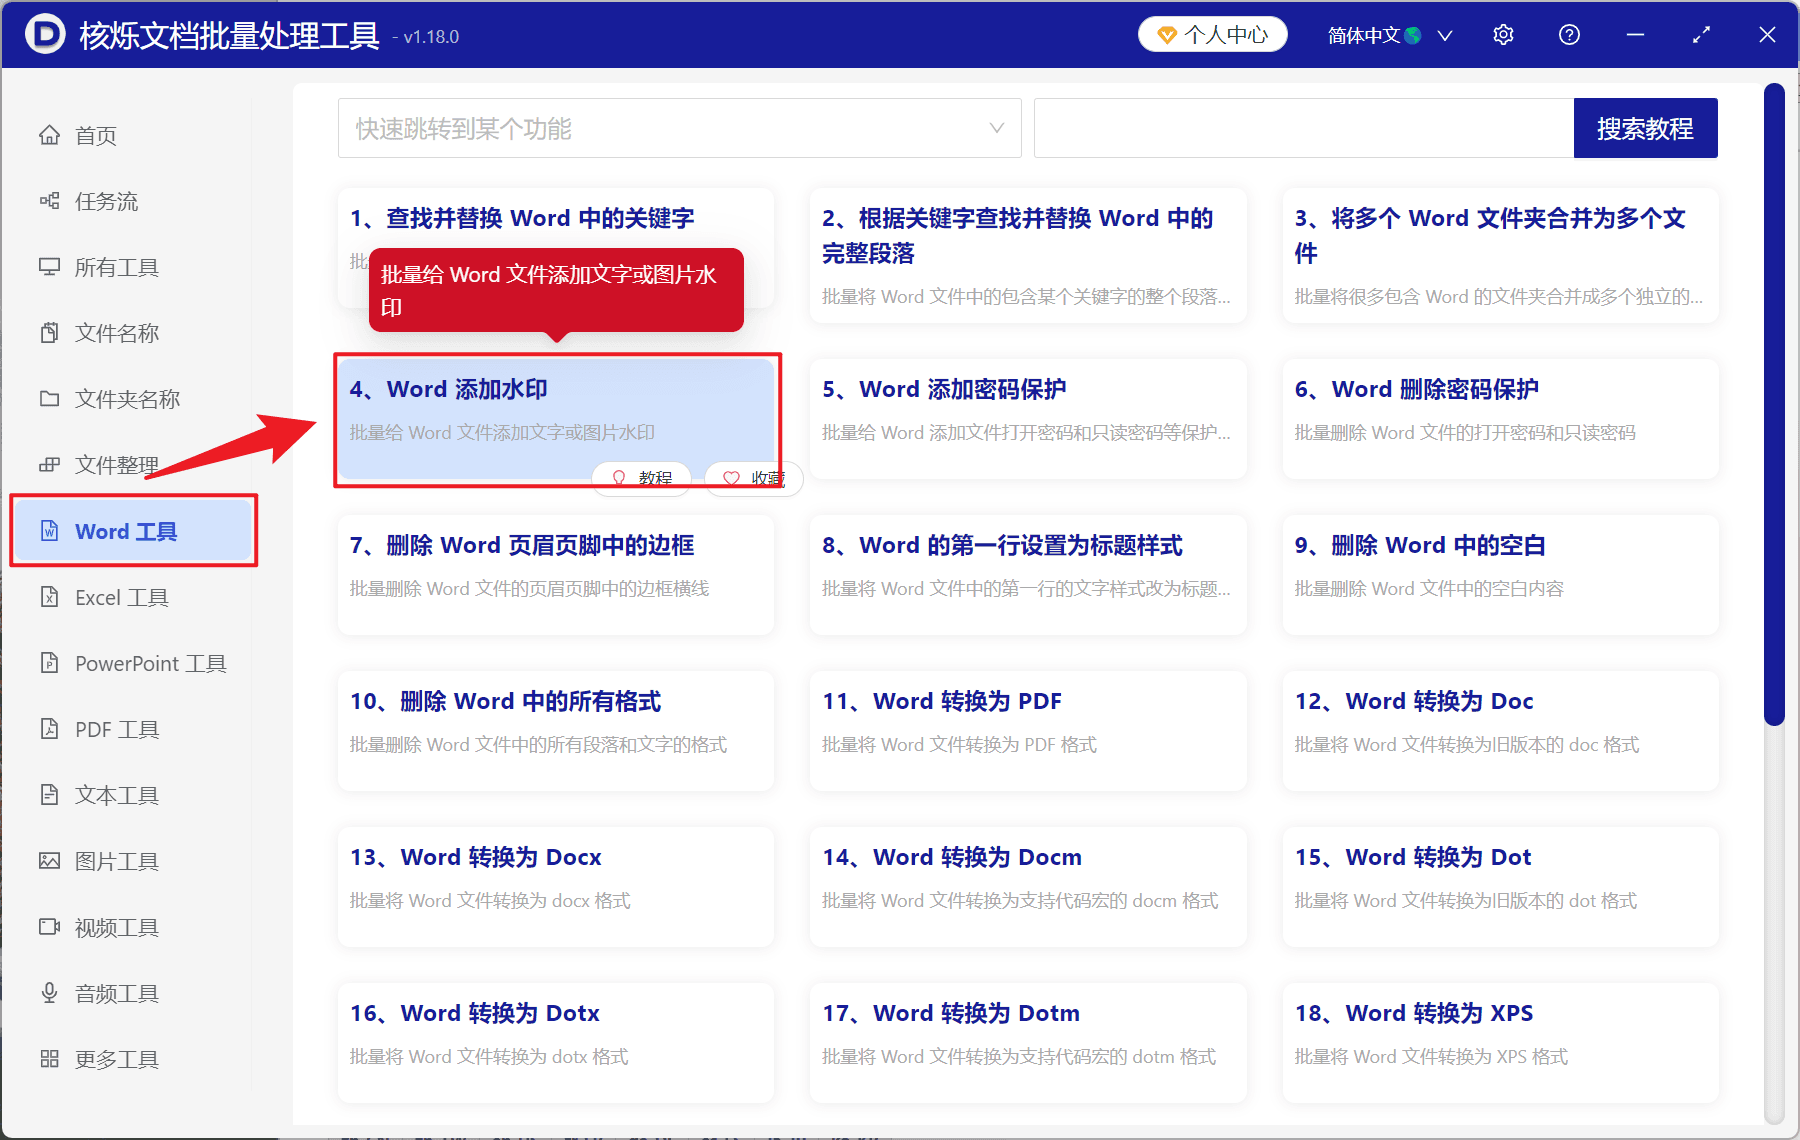Open the 教程 for Word 添加水印
Viewport: 1800px width, 1140px height.
pos(641,478)
